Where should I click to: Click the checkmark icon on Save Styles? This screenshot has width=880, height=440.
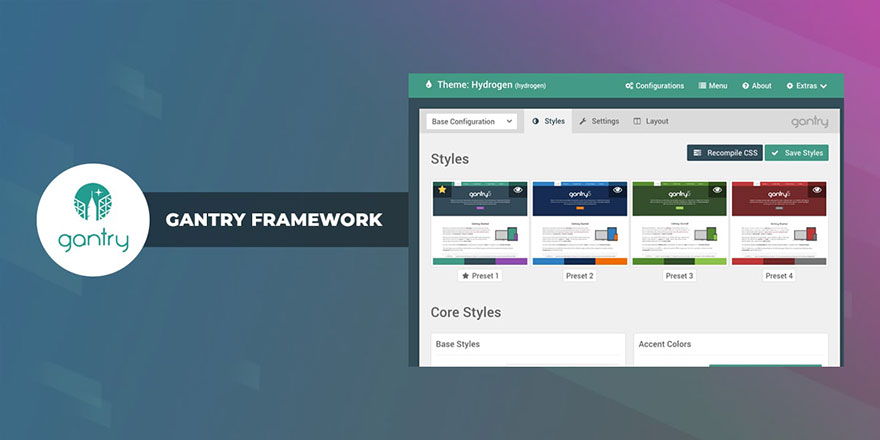[775, 153]
